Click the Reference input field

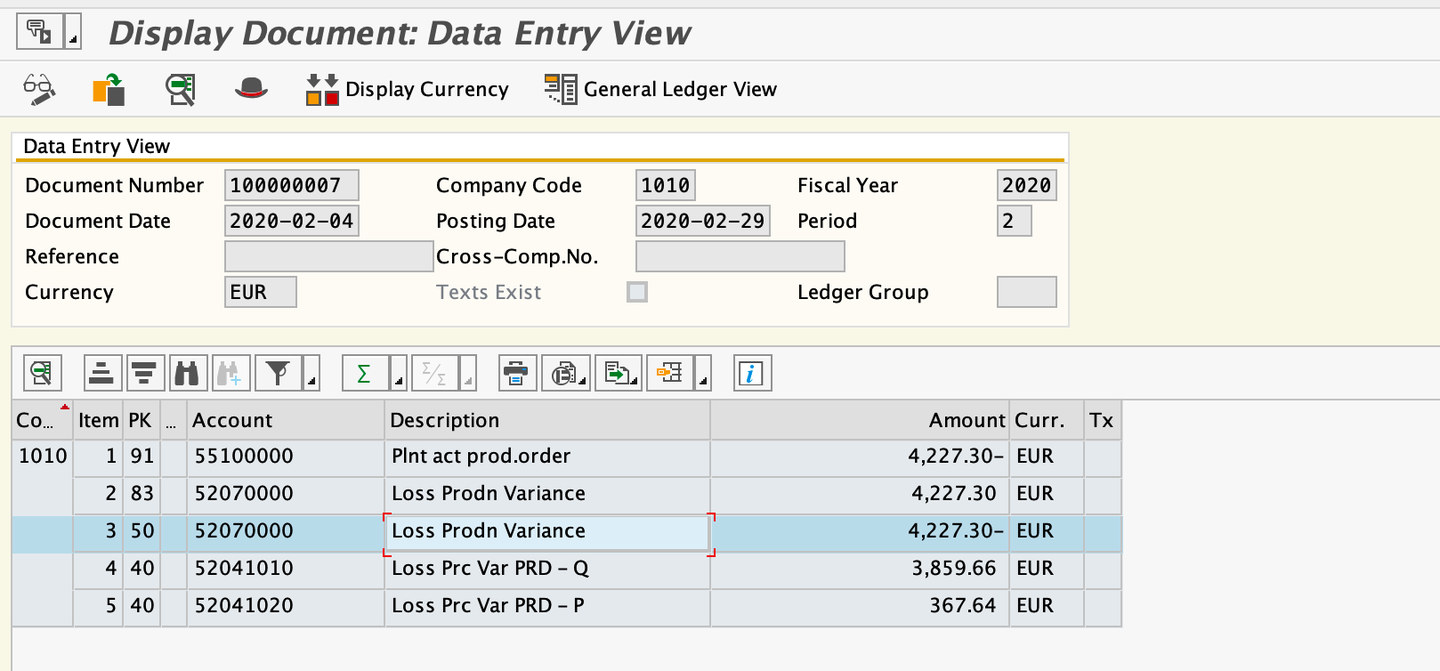329,256
